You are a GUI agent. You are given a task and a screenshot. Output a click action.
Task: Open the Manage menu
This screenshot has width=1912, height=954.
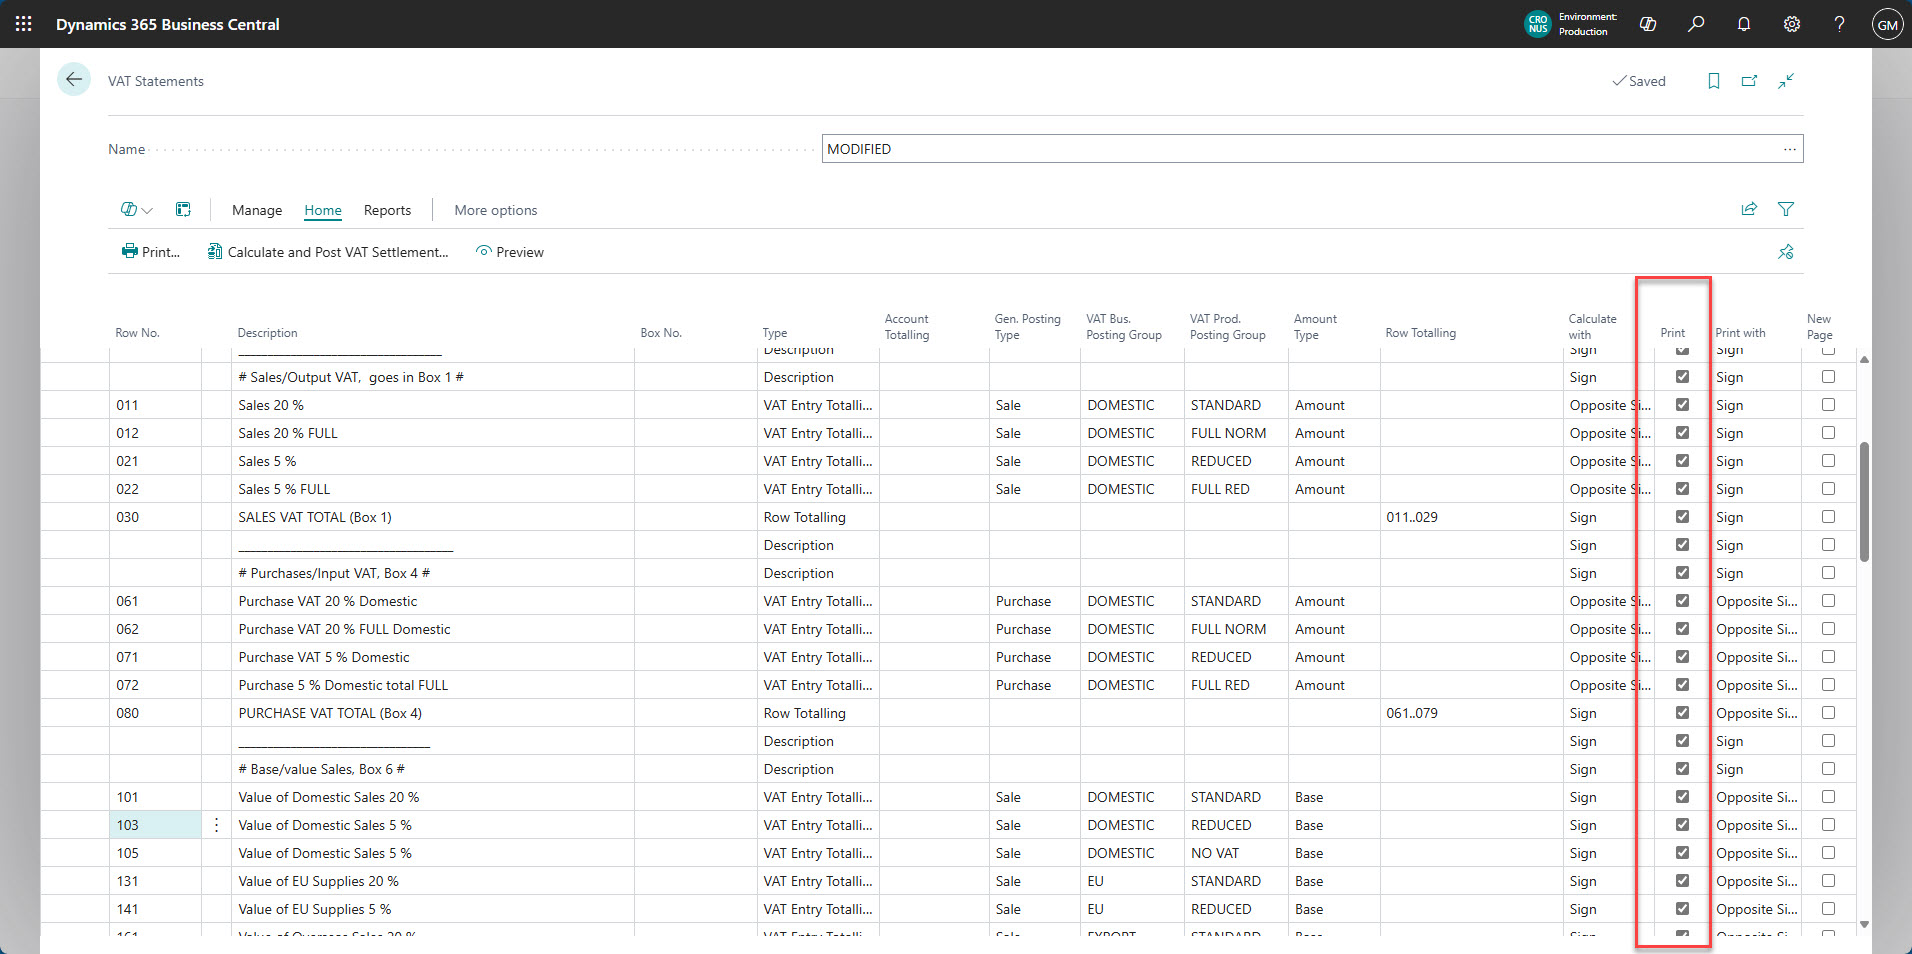(257, 210)
